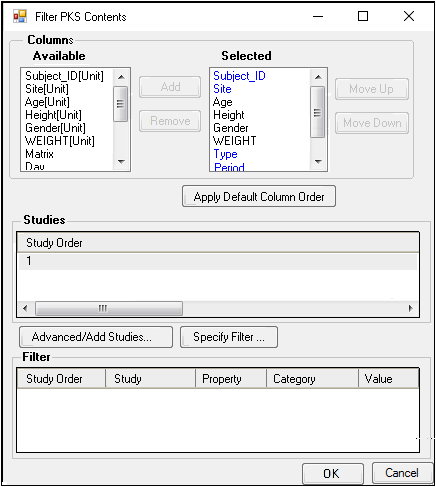Click the Move Up button

(372, 89)
